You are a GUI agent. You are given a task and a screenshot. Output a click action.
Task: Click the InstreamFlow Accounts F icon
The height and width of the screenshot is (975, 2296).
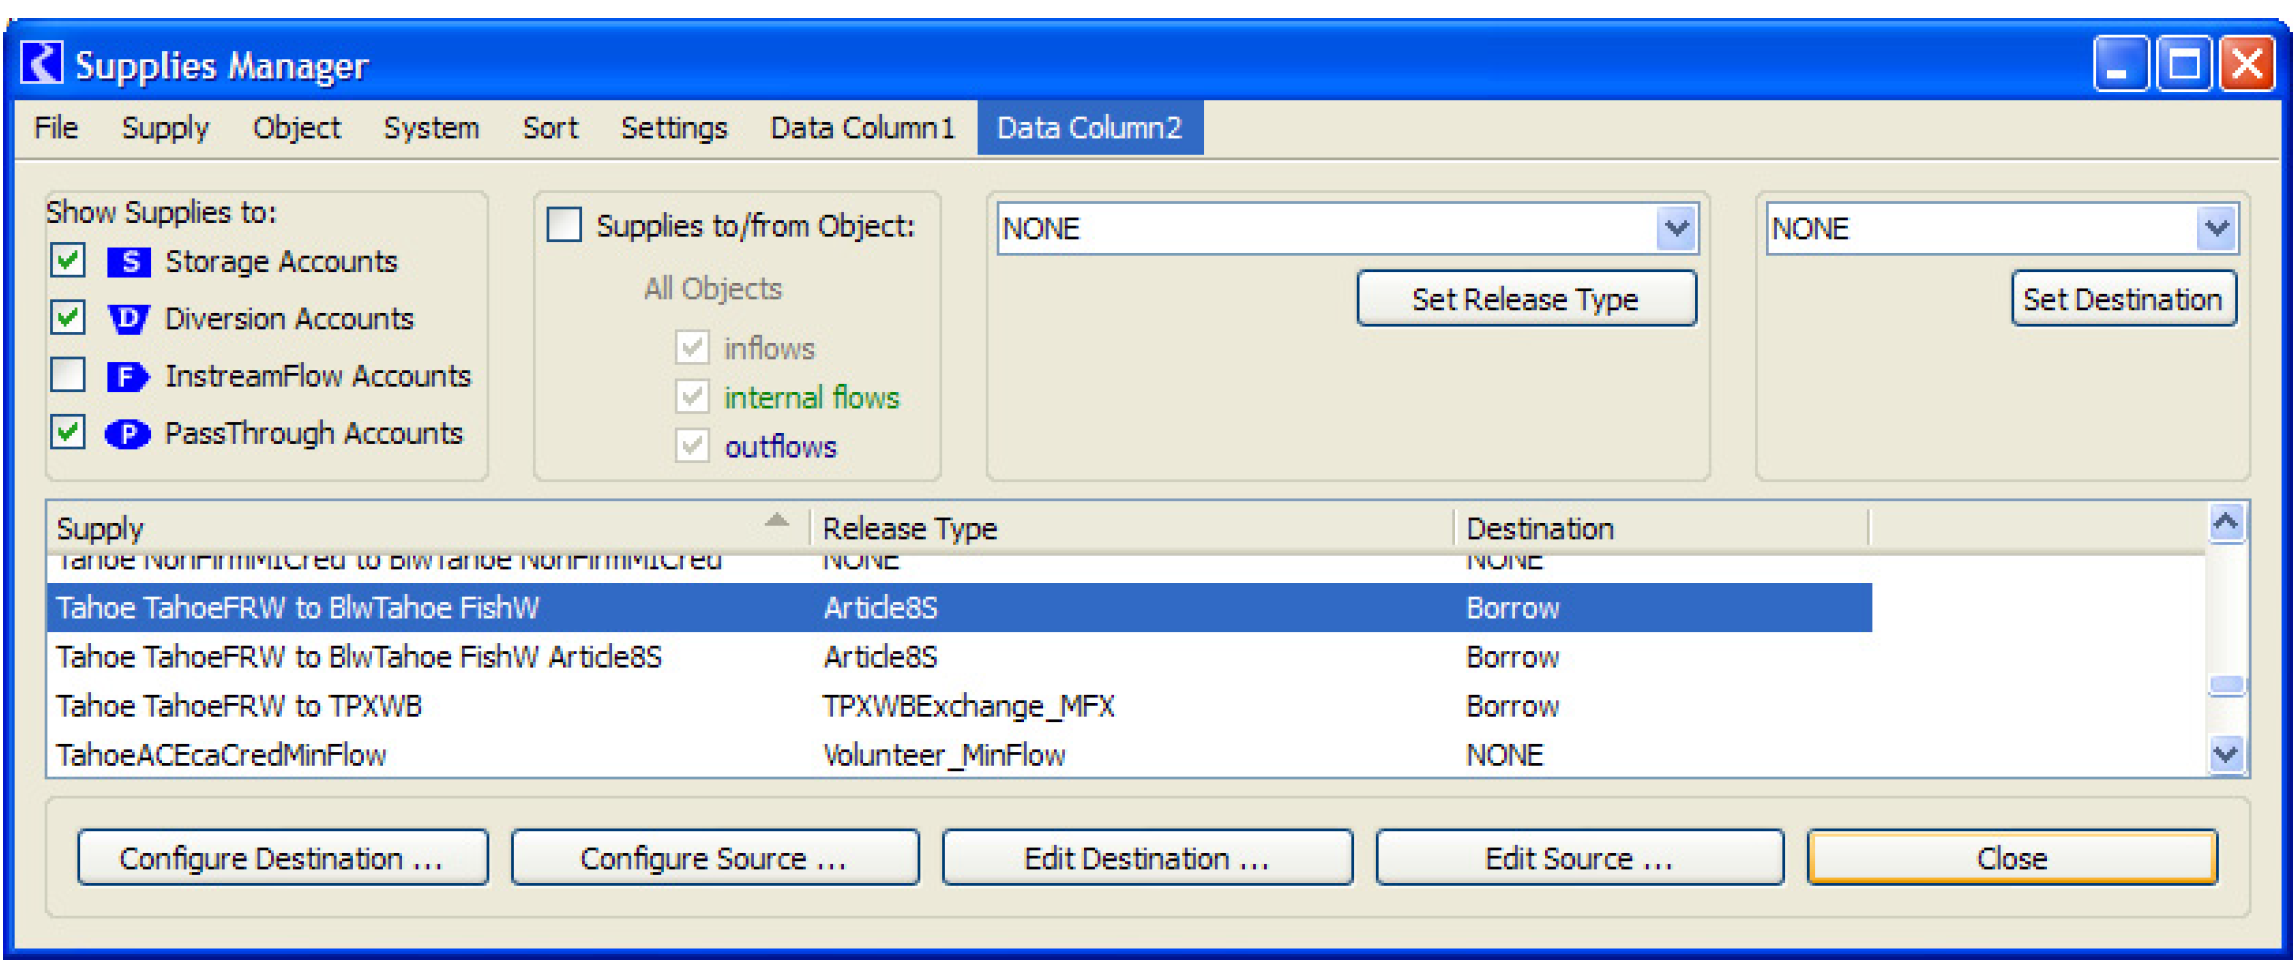(128, 377)
